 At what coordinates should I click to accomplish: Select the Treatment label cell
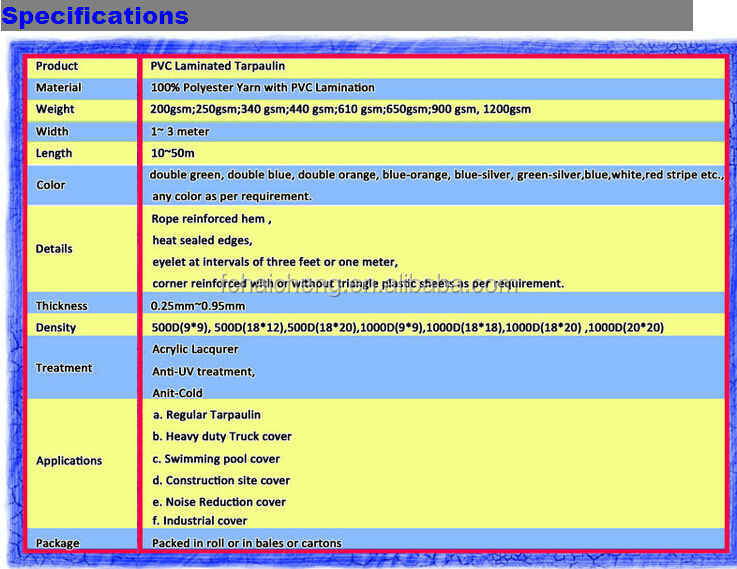click(82, 368)
